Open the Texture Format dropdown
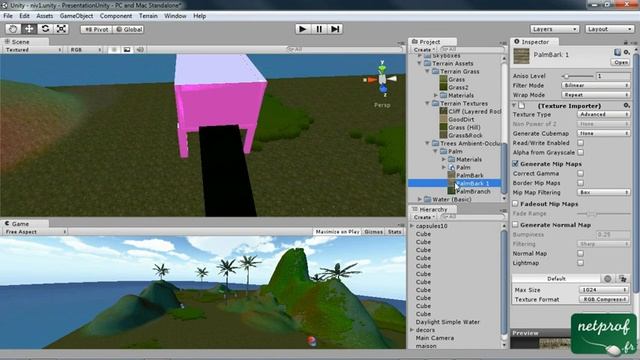The image size is (640, 360). 604,299
